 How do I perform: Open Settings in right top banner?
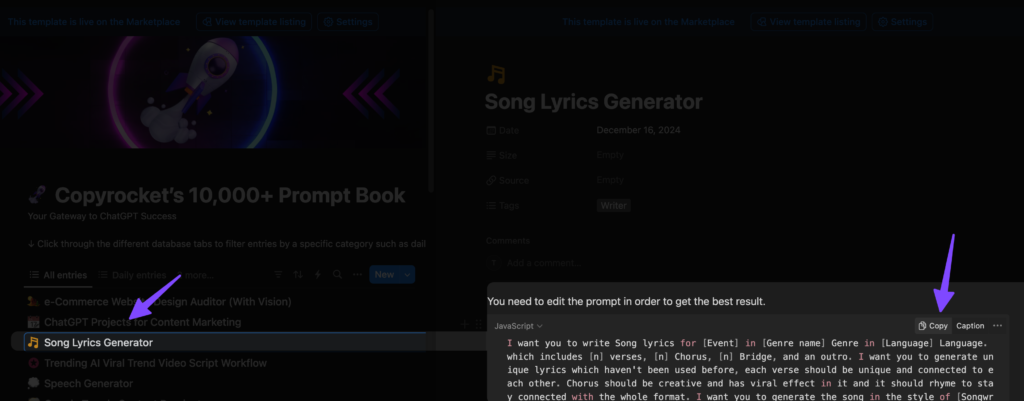[x=902, y=21]
